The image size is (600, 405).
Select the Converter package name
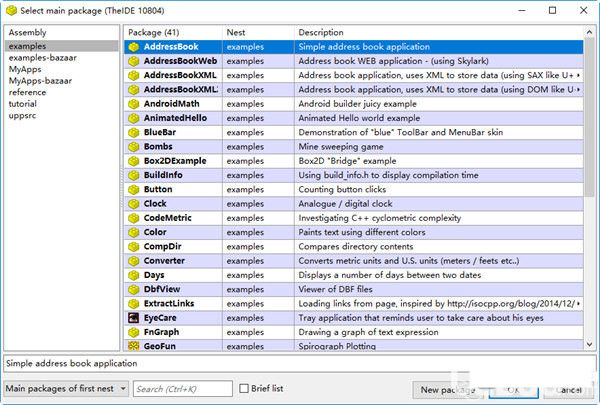164,261
